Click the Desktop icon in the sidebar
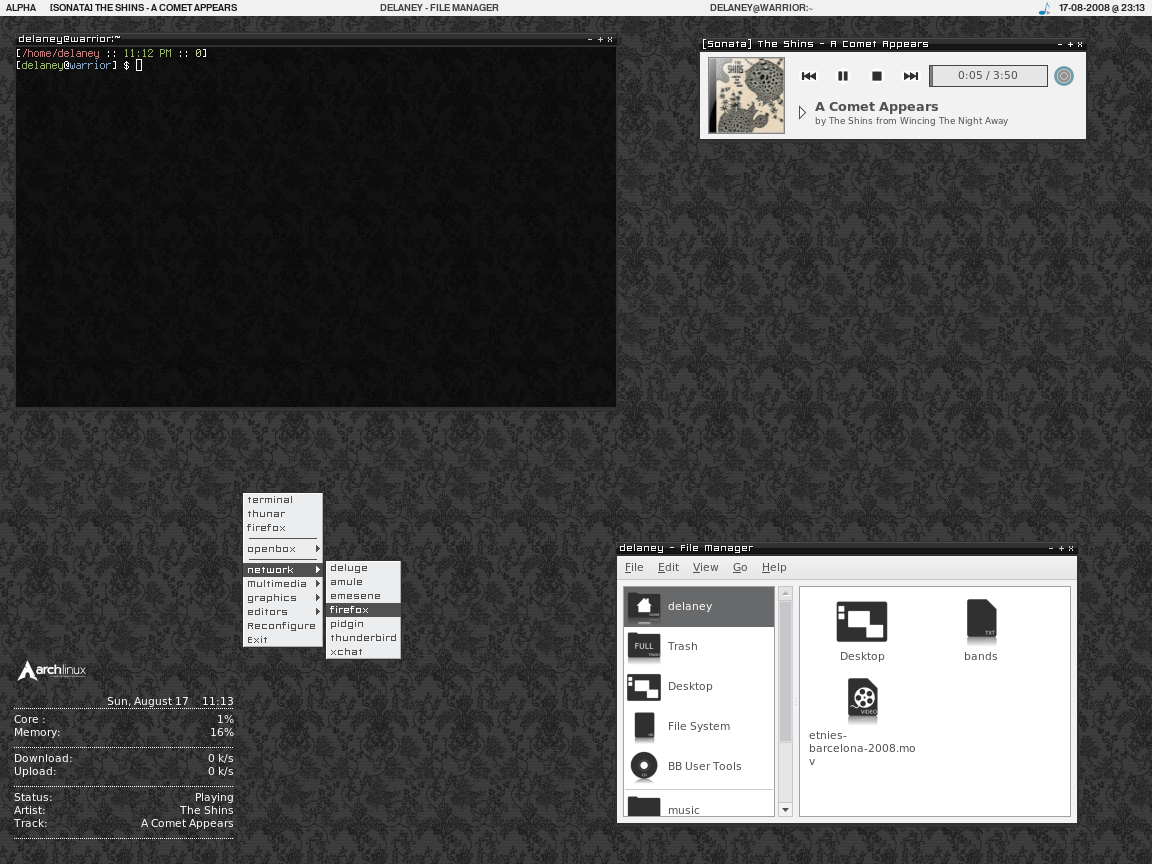The image size is (1152, 864). [644, 688]
